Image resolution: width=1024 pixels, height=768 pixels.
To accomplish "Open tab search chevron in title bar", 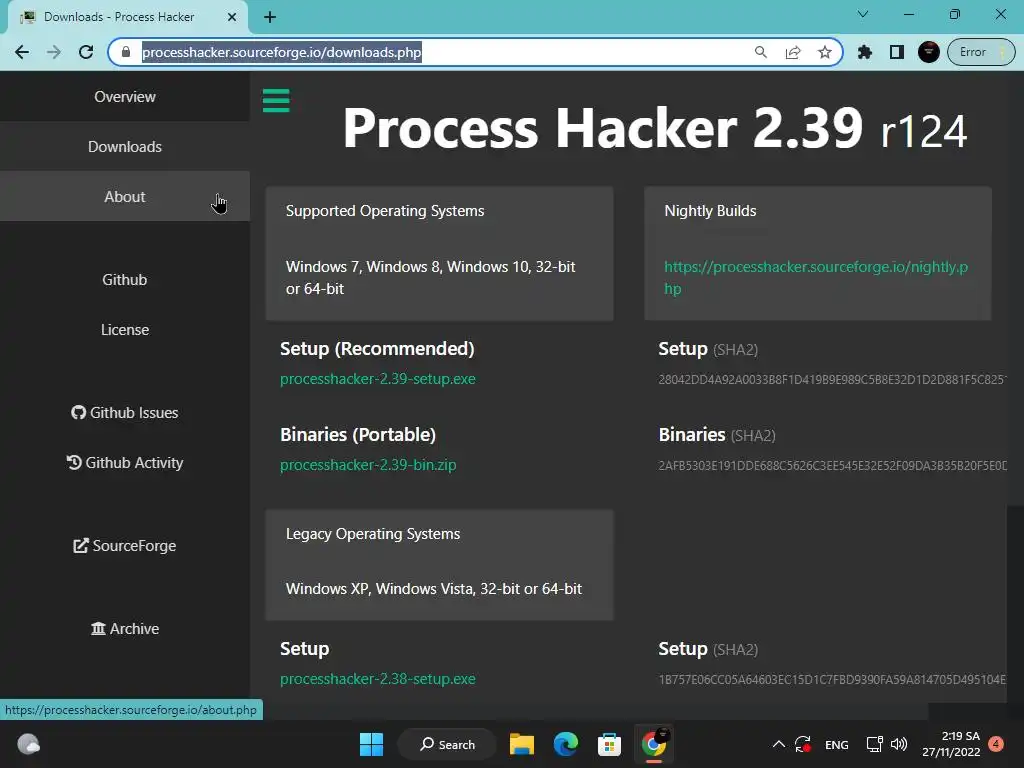I will click(x=863, y=14).
